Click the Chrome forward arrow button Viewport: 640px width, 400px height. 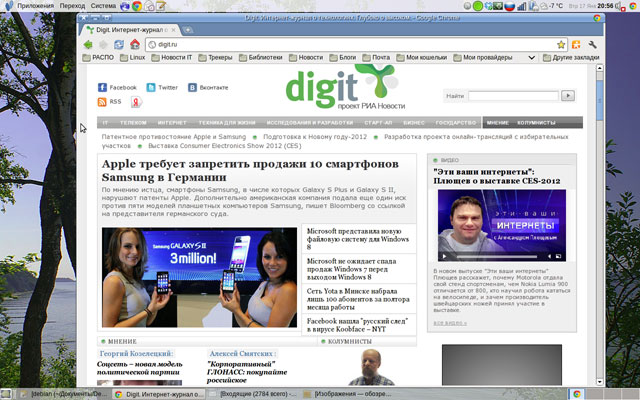click(x=103, y=44)
